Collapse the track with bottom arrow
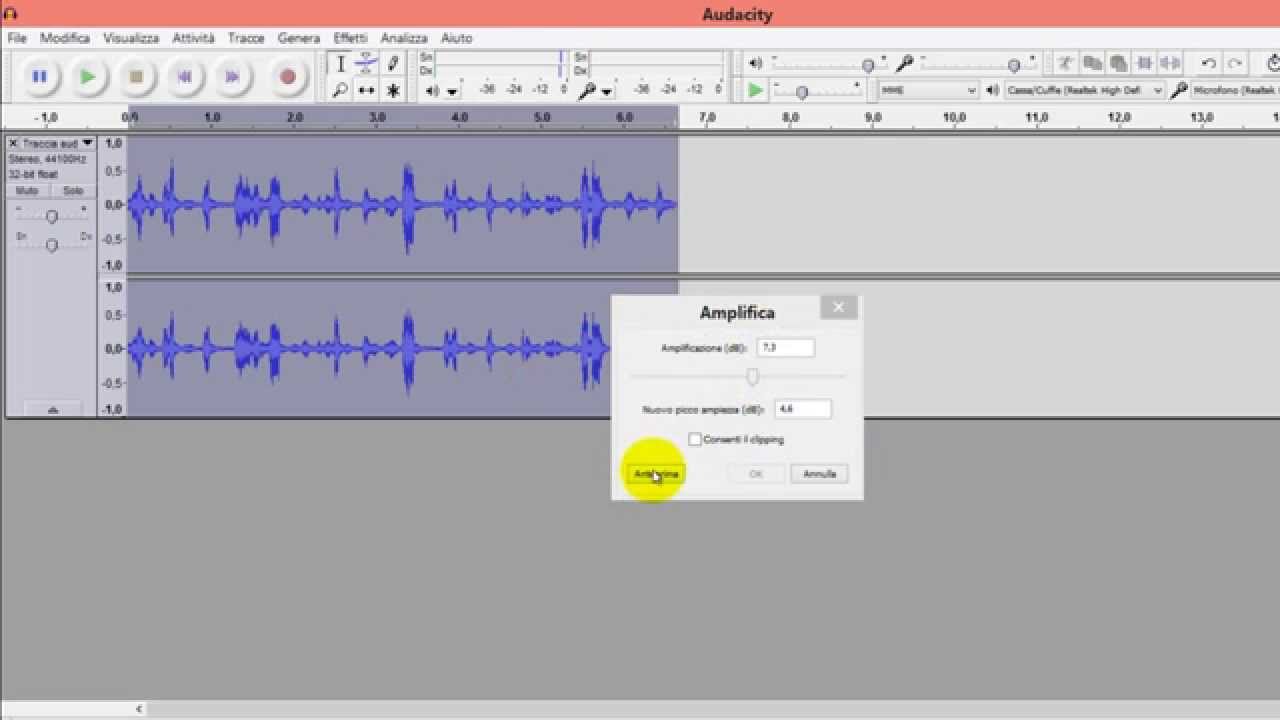 coord(52,409)
